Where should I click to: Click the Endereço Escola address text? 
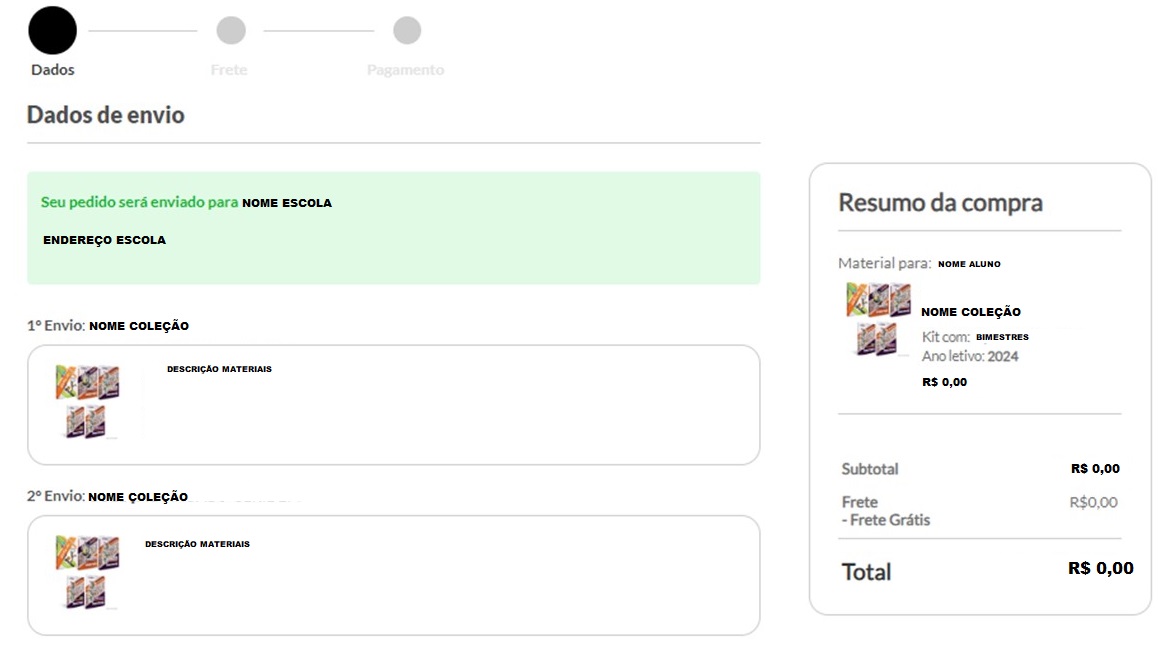point(105,240)
